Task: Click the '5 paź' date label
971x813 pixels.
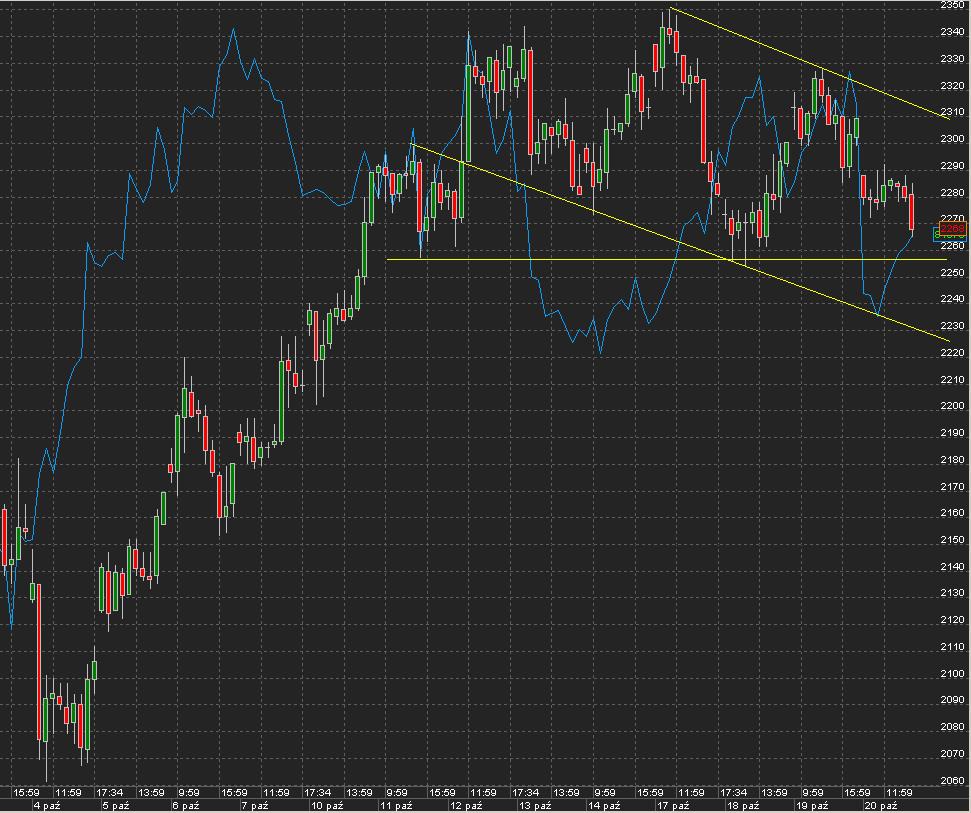Action: 116,806
